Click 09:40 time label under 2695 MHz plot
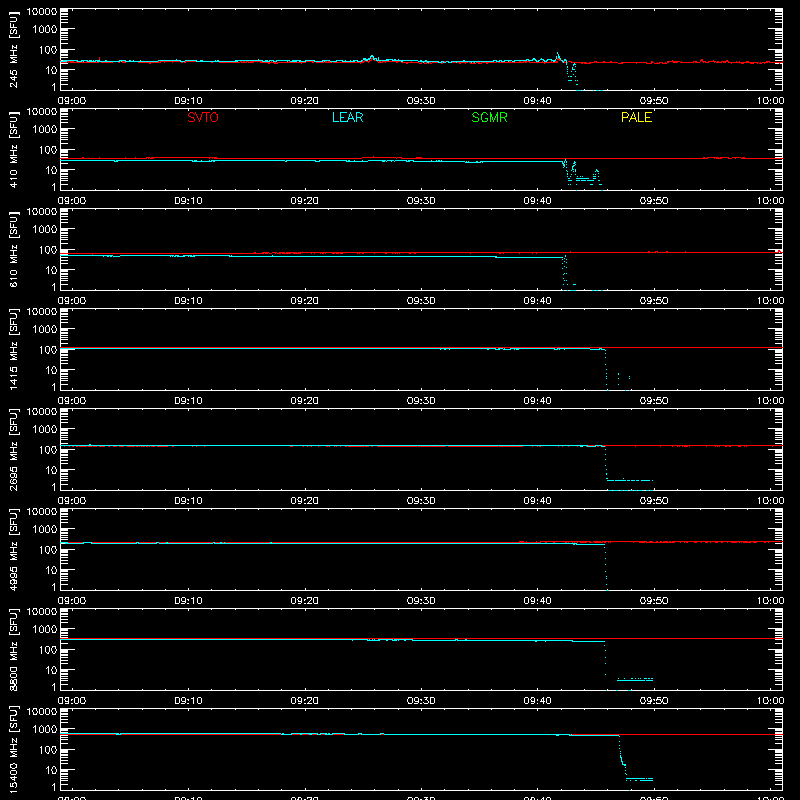Screen dimensions: 800x800 (537, 501)
